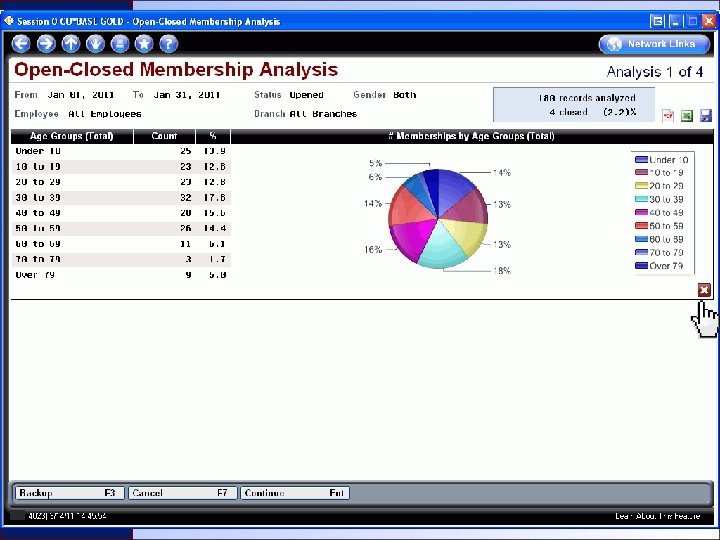Click the 6% pie chart label

[x=375, y=177]
